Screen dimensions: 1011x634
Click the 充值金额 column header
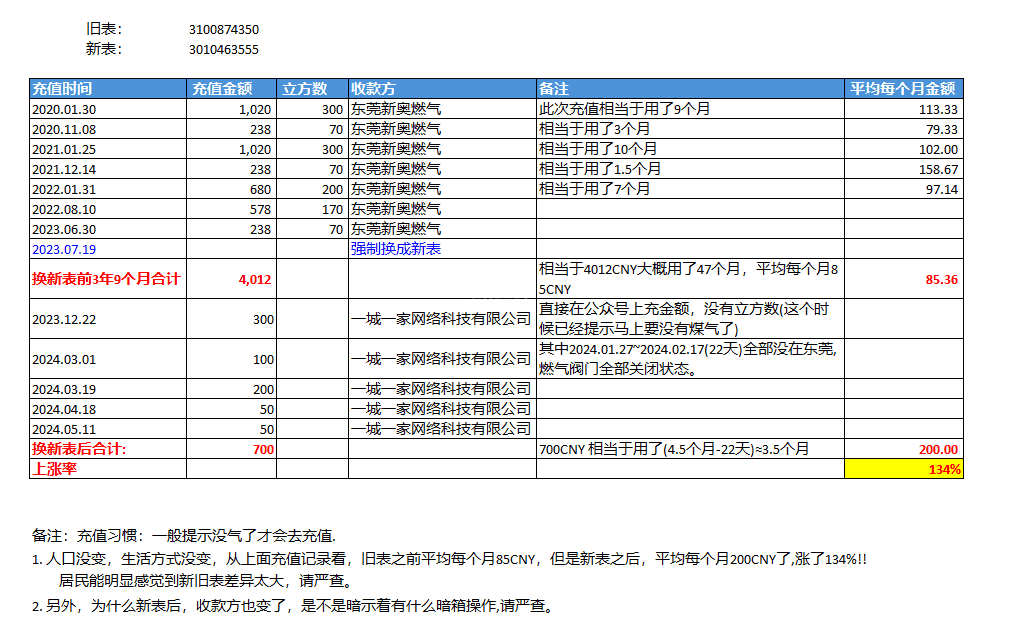point(231,88)
